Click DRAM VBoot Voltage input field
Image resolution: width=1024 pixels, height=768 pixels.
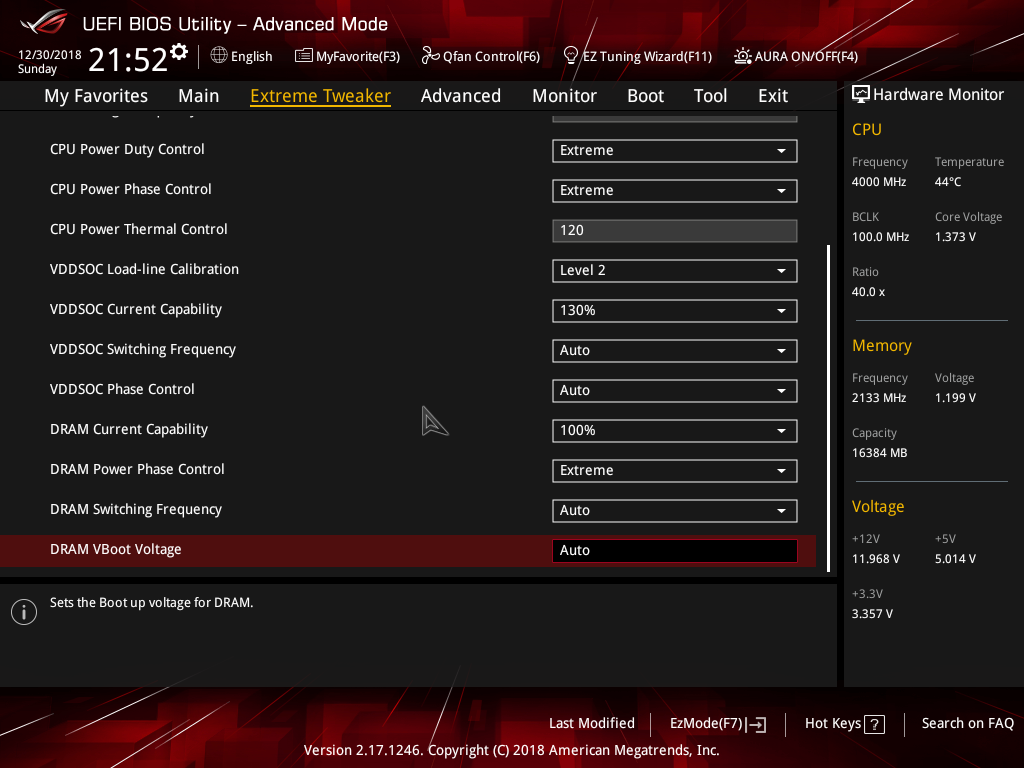pos(675,551)
